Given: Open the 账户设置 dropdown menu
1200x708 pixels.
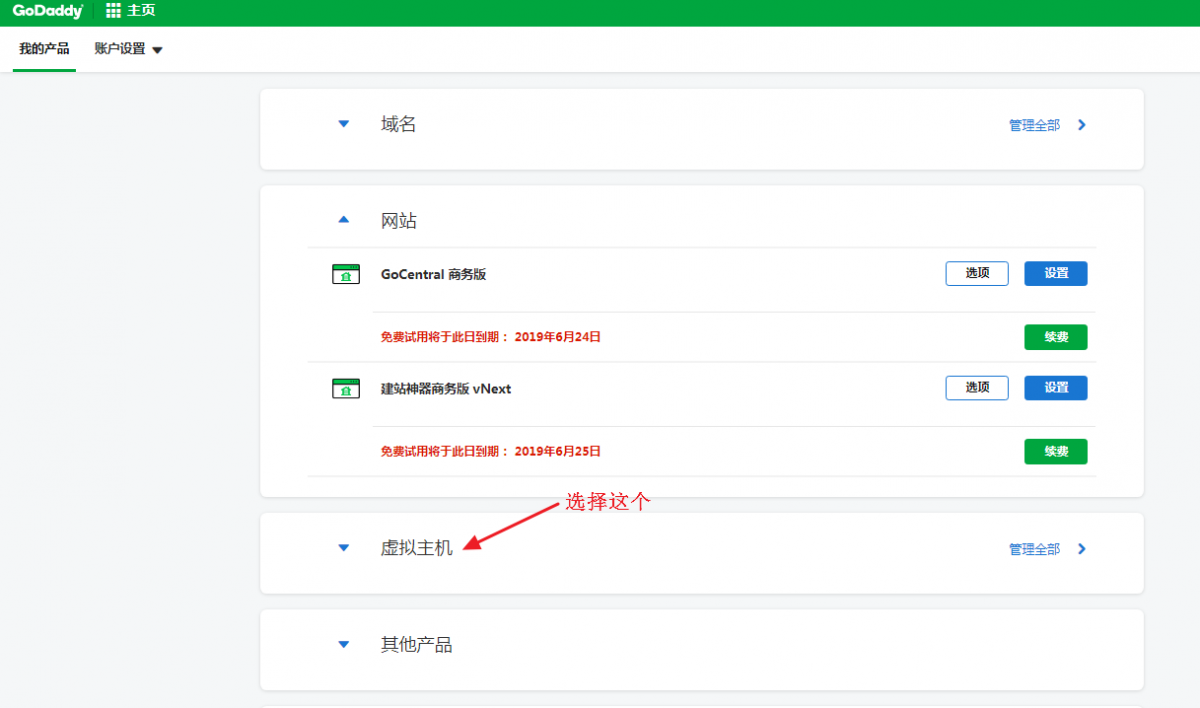Looking at the screenshot, I should coord(130,48).
